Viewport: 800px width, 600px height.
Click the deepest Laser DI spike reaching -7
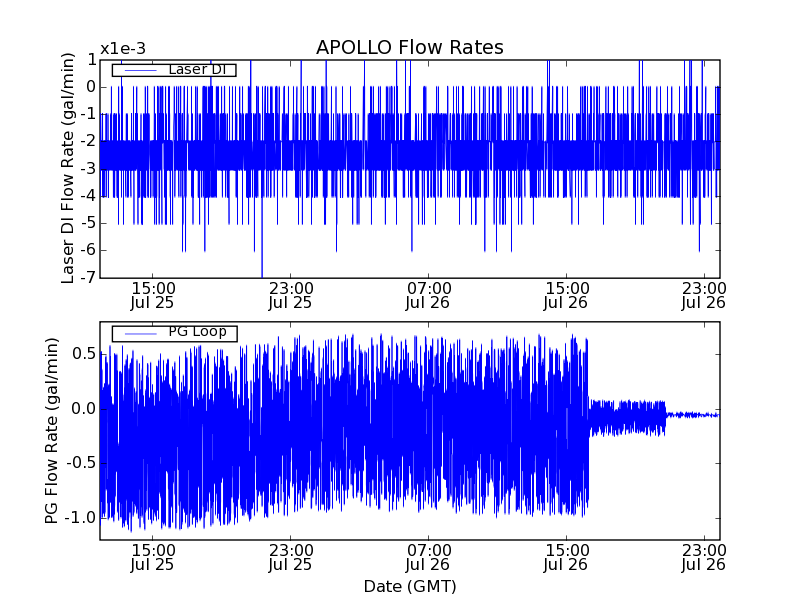pos(262,274)
